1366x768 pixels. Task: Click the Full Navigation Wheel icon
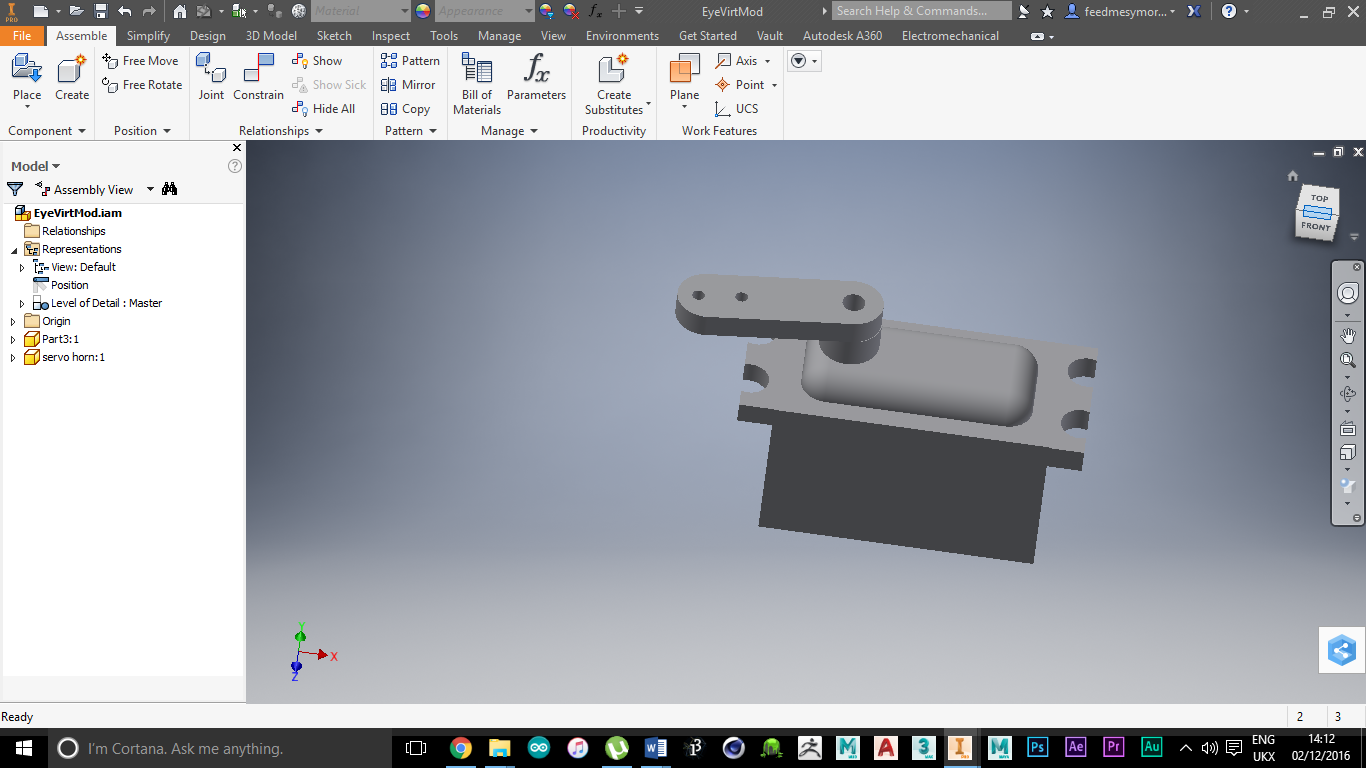(1348, 293)
